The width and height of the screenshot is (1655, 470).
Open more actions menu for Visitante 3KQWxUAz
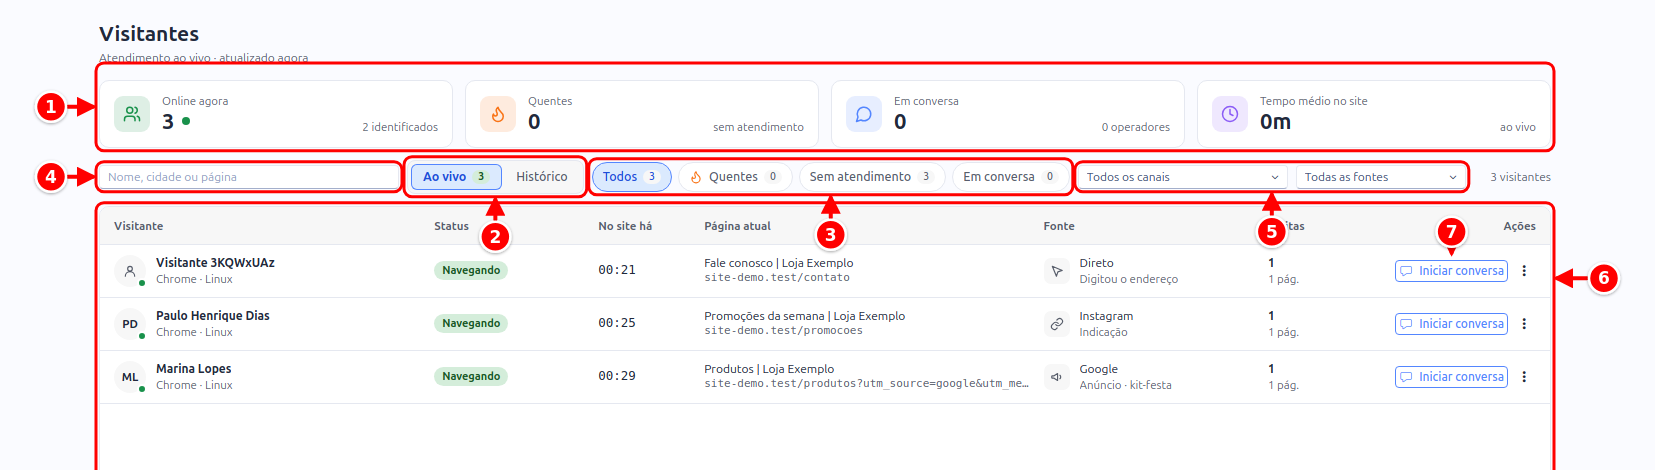(1524, 271)
